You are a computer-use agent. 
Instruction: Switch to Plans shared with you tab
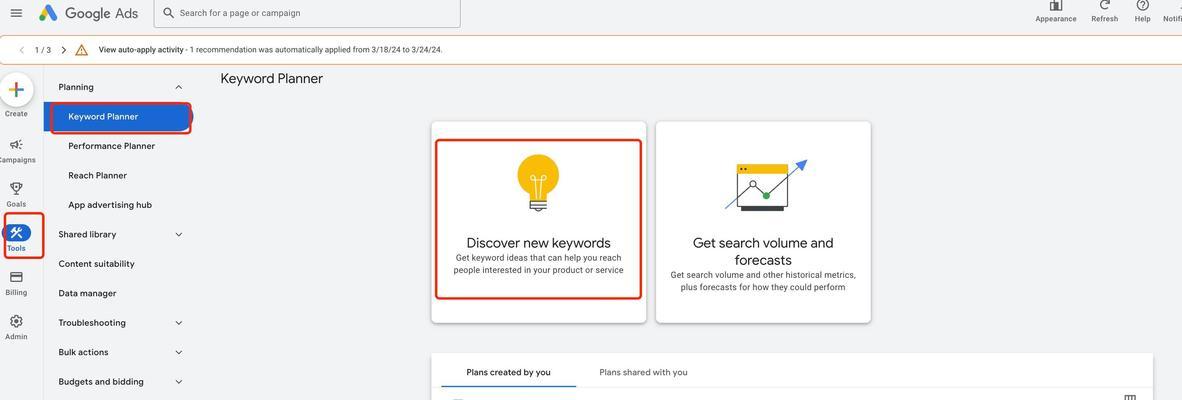coord(643,372)
